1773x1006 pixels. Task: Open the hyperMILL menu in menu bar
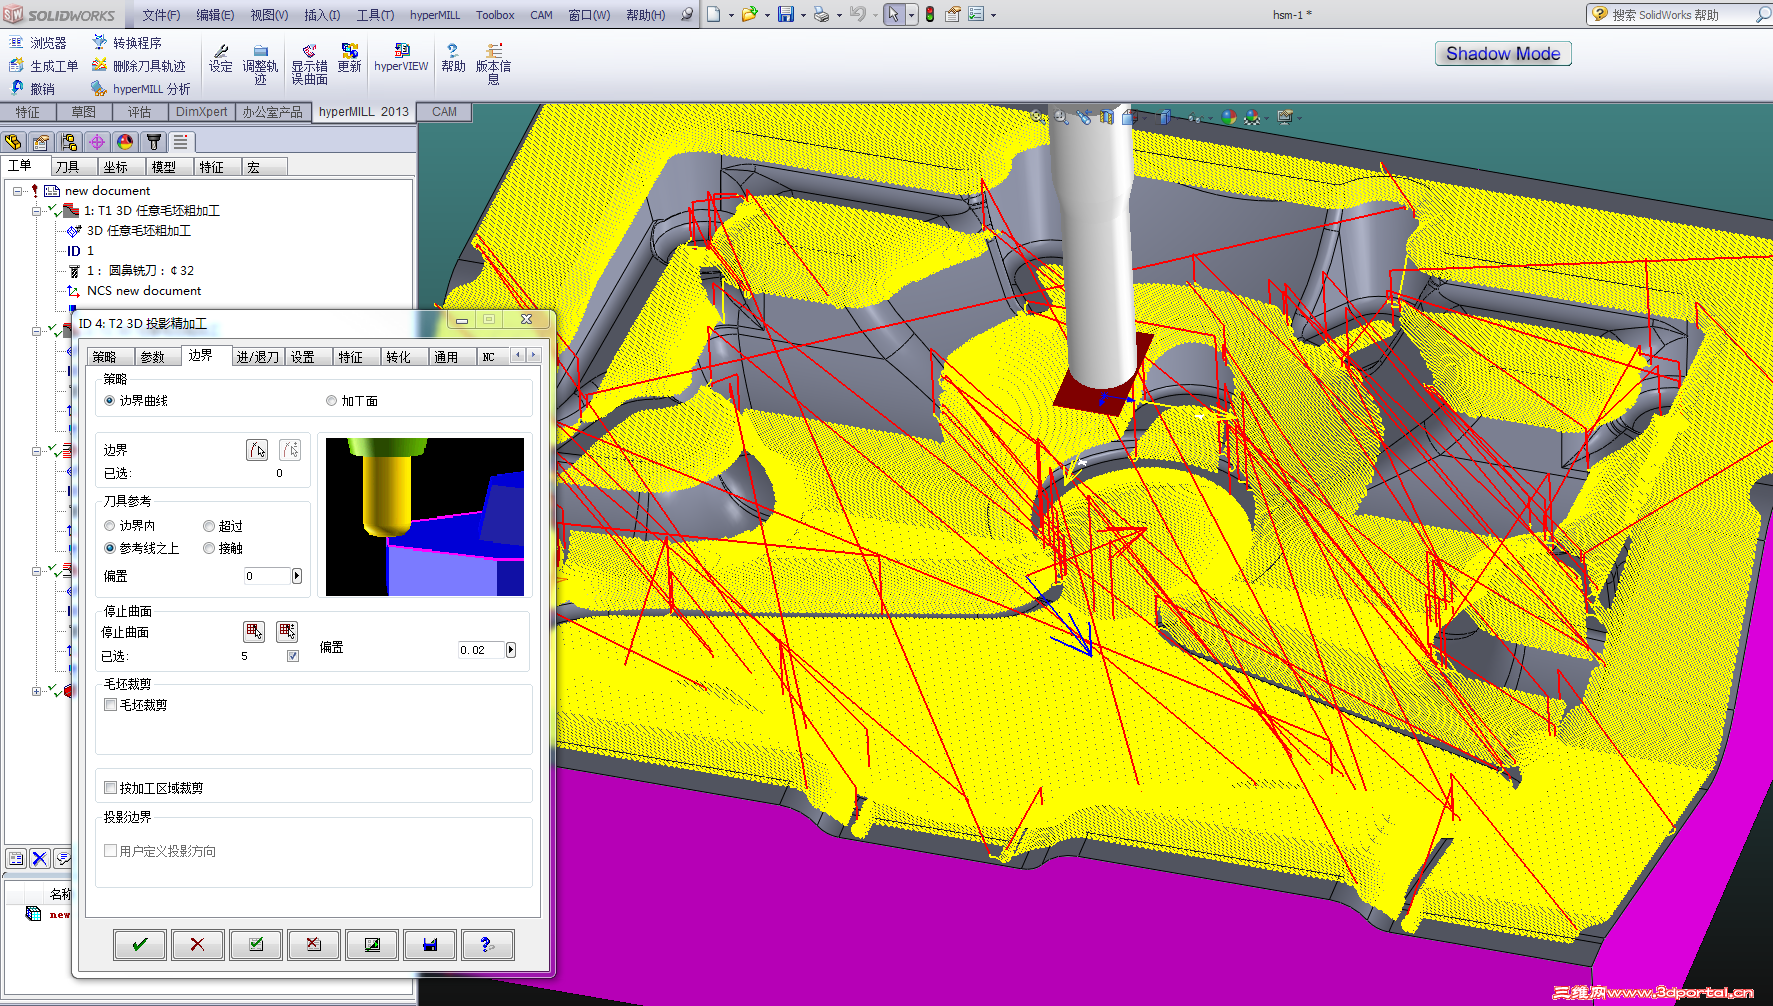pyautogui.click(x=434, y=15)
